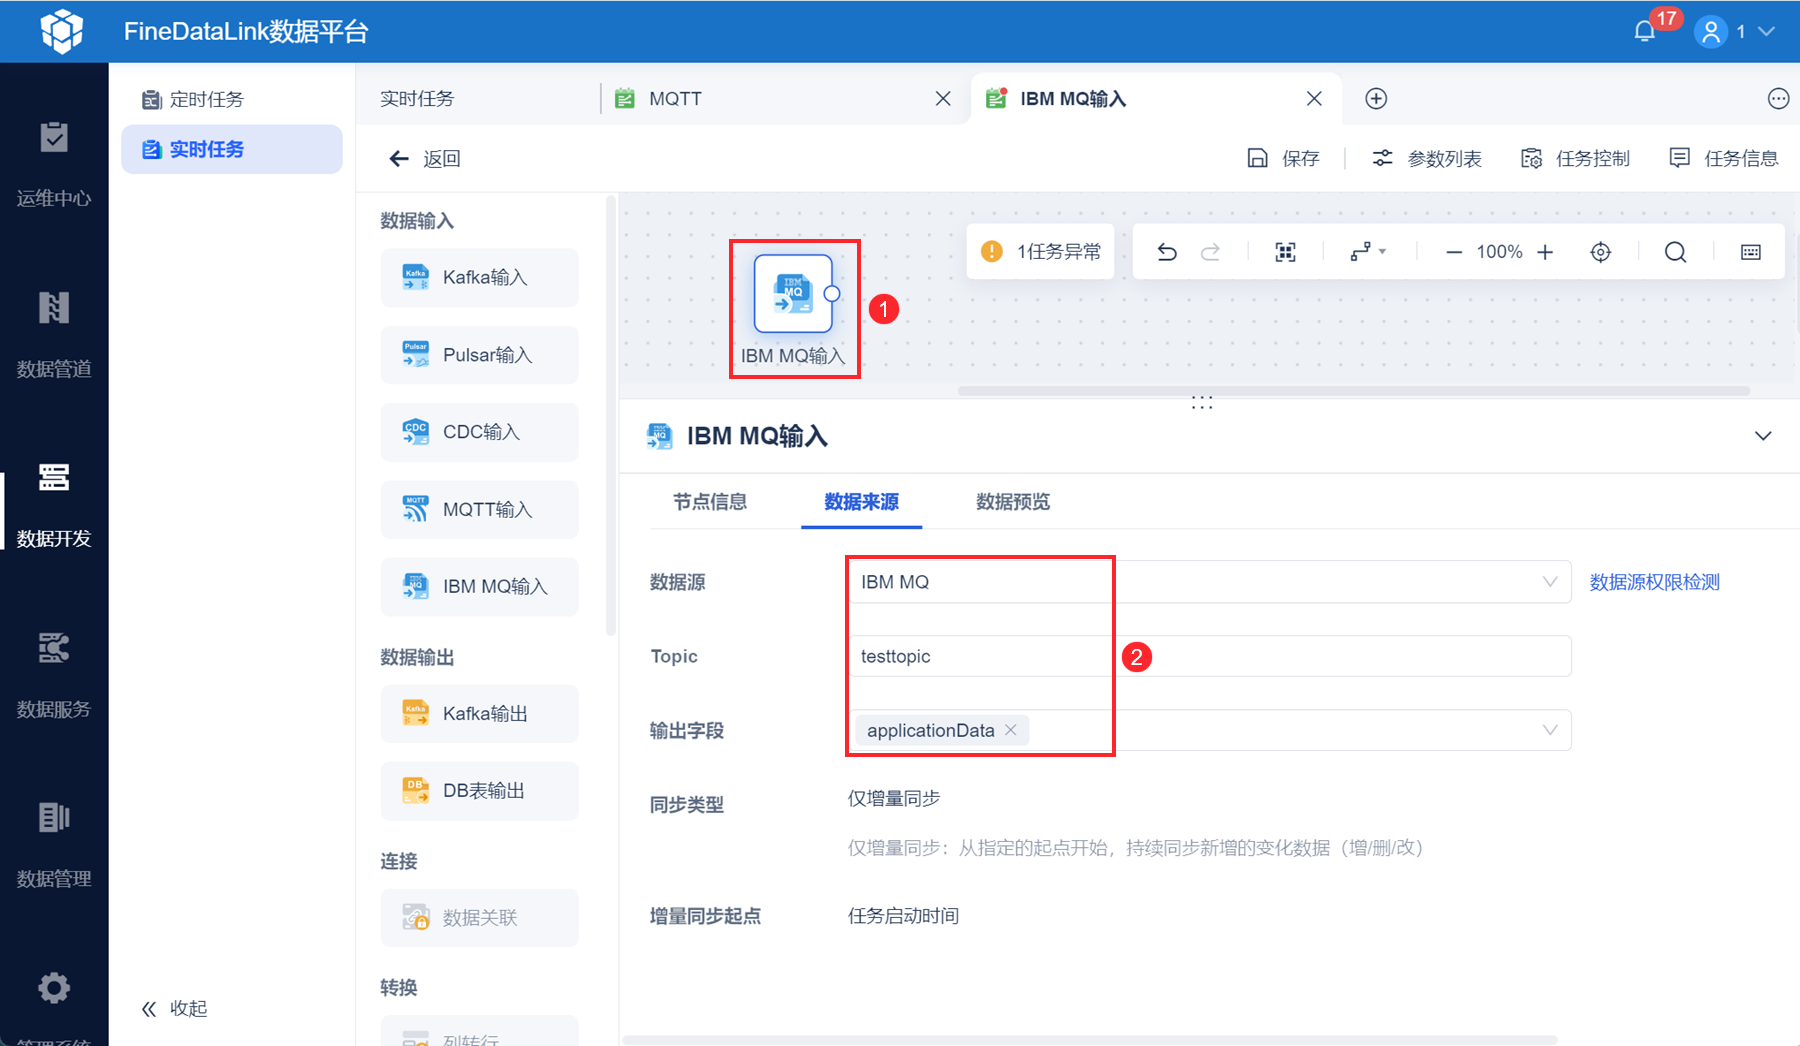Fit canvas to screen icon

point(1285,252)
